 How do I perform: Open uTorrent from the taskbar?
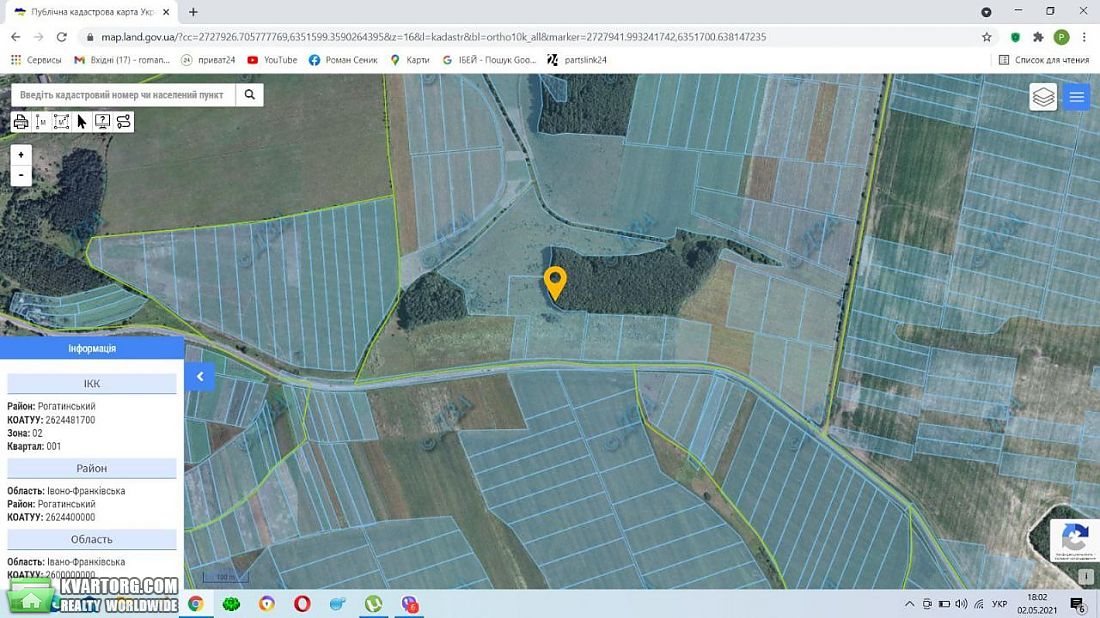tap(373, 603)
